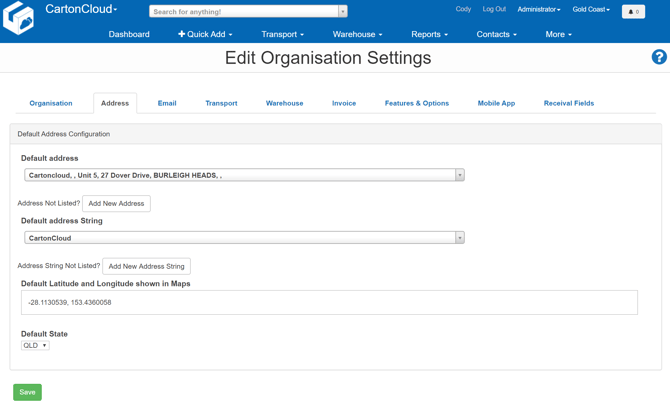Screen dimensions: 670x409
Task: Click the Add New Address button
Action: [116, 203]
